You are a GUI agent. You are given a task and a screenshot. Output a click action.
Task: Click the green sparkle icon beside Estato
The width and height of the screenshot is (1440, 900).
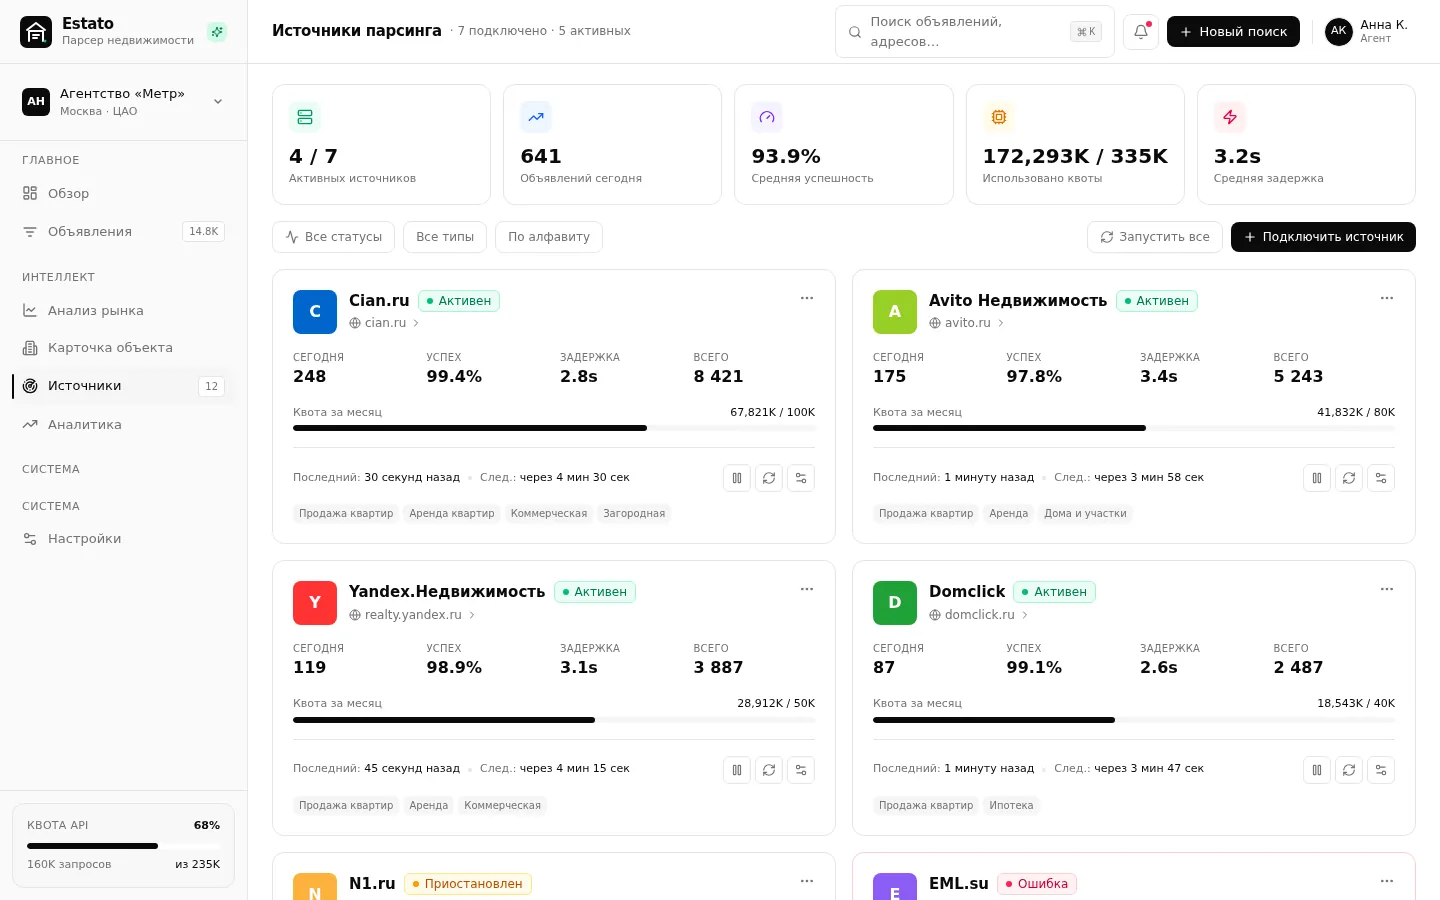(x=217, y=32)
